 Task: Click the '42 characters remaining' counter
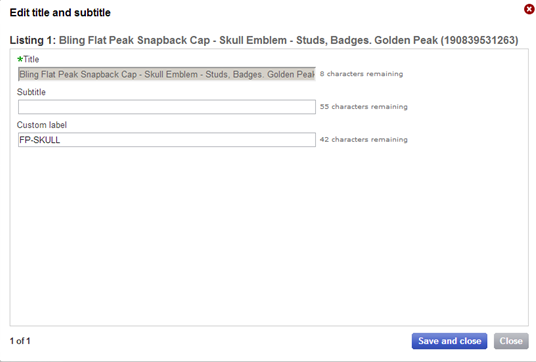pos(364,139)
